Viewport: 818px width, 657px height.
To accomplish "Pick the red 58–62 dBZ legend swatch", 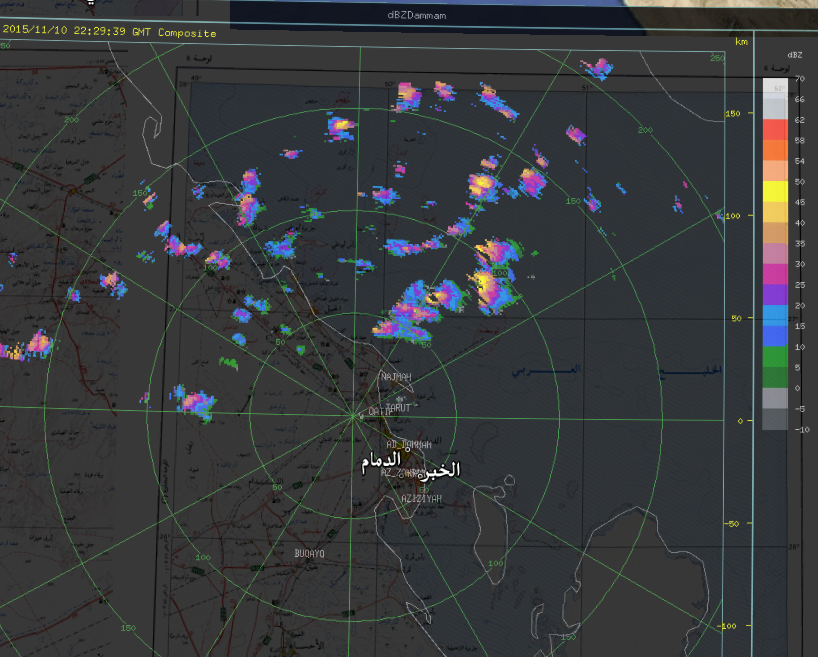I will (x=775, y=129).
